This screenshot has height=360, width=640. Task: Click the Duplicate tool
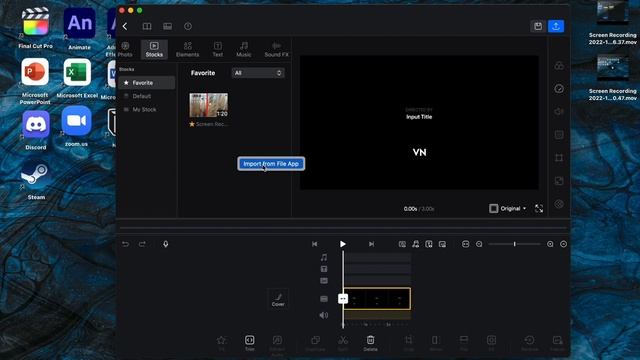pyautogui.click(x=316, y=343)
